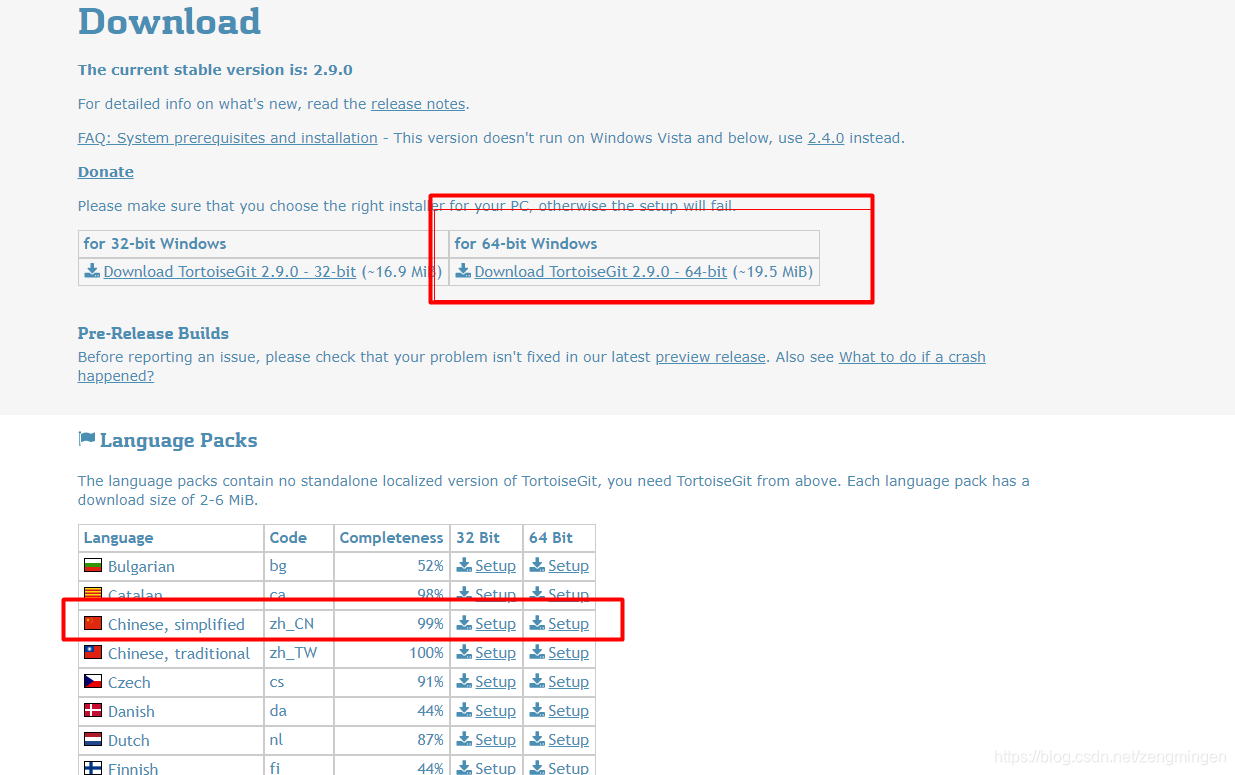
Task: Click the Dutch flag icon
Action: 93,740
